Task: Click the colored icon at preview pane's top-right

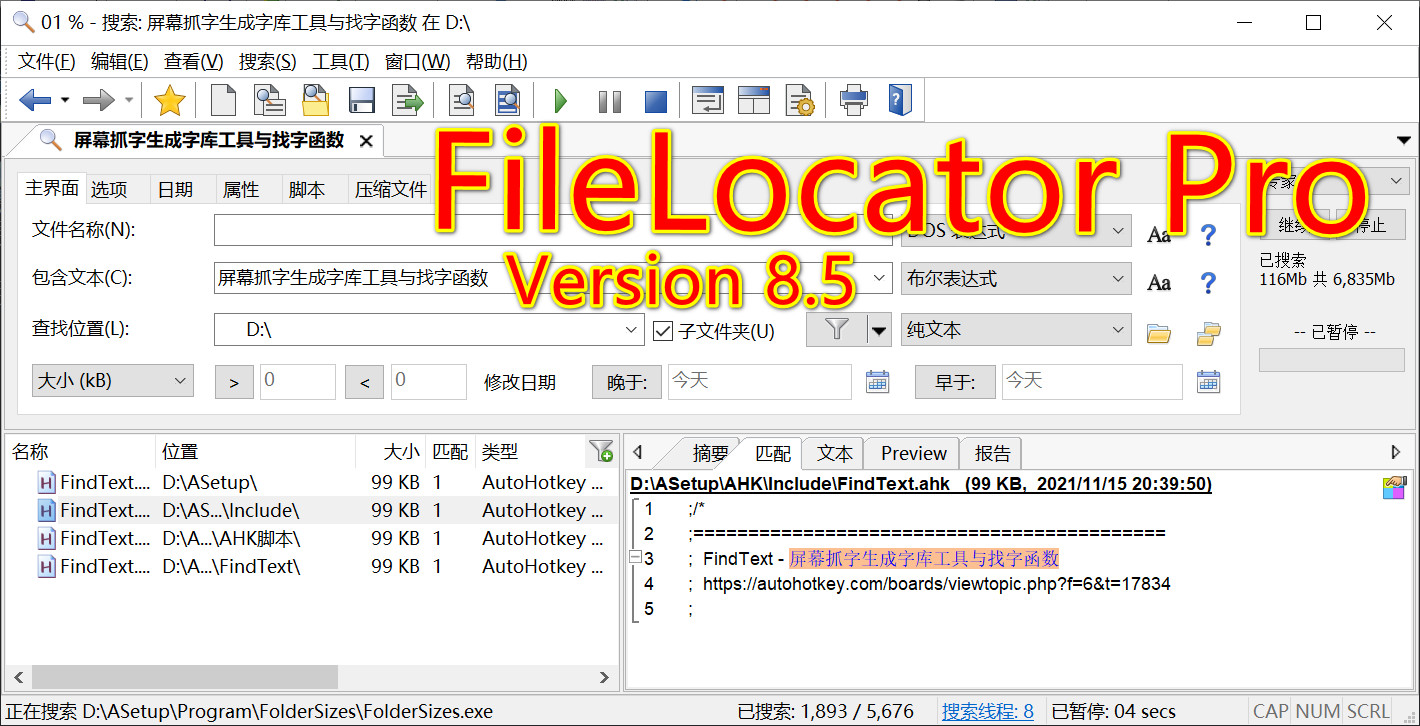Action: (x=1394, y=487)
